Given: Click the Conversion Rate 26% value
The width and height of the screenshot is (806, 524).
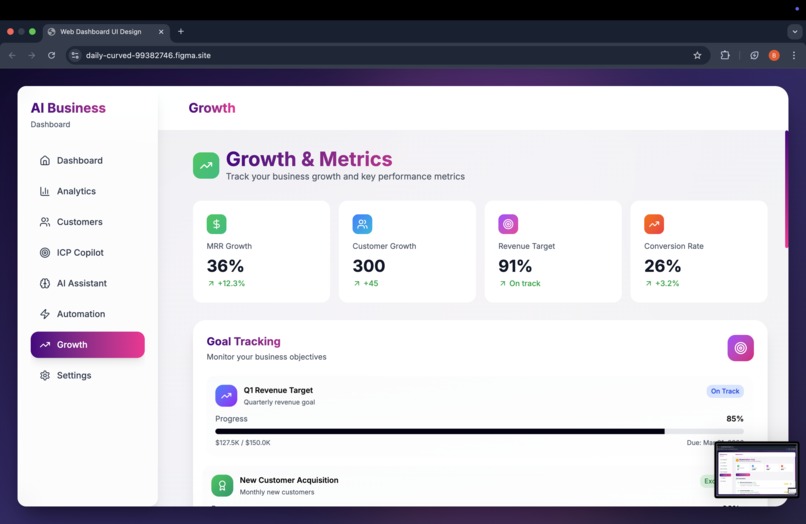Looking at the screenshot, I should pyautogui.click(x=663, y=266).
